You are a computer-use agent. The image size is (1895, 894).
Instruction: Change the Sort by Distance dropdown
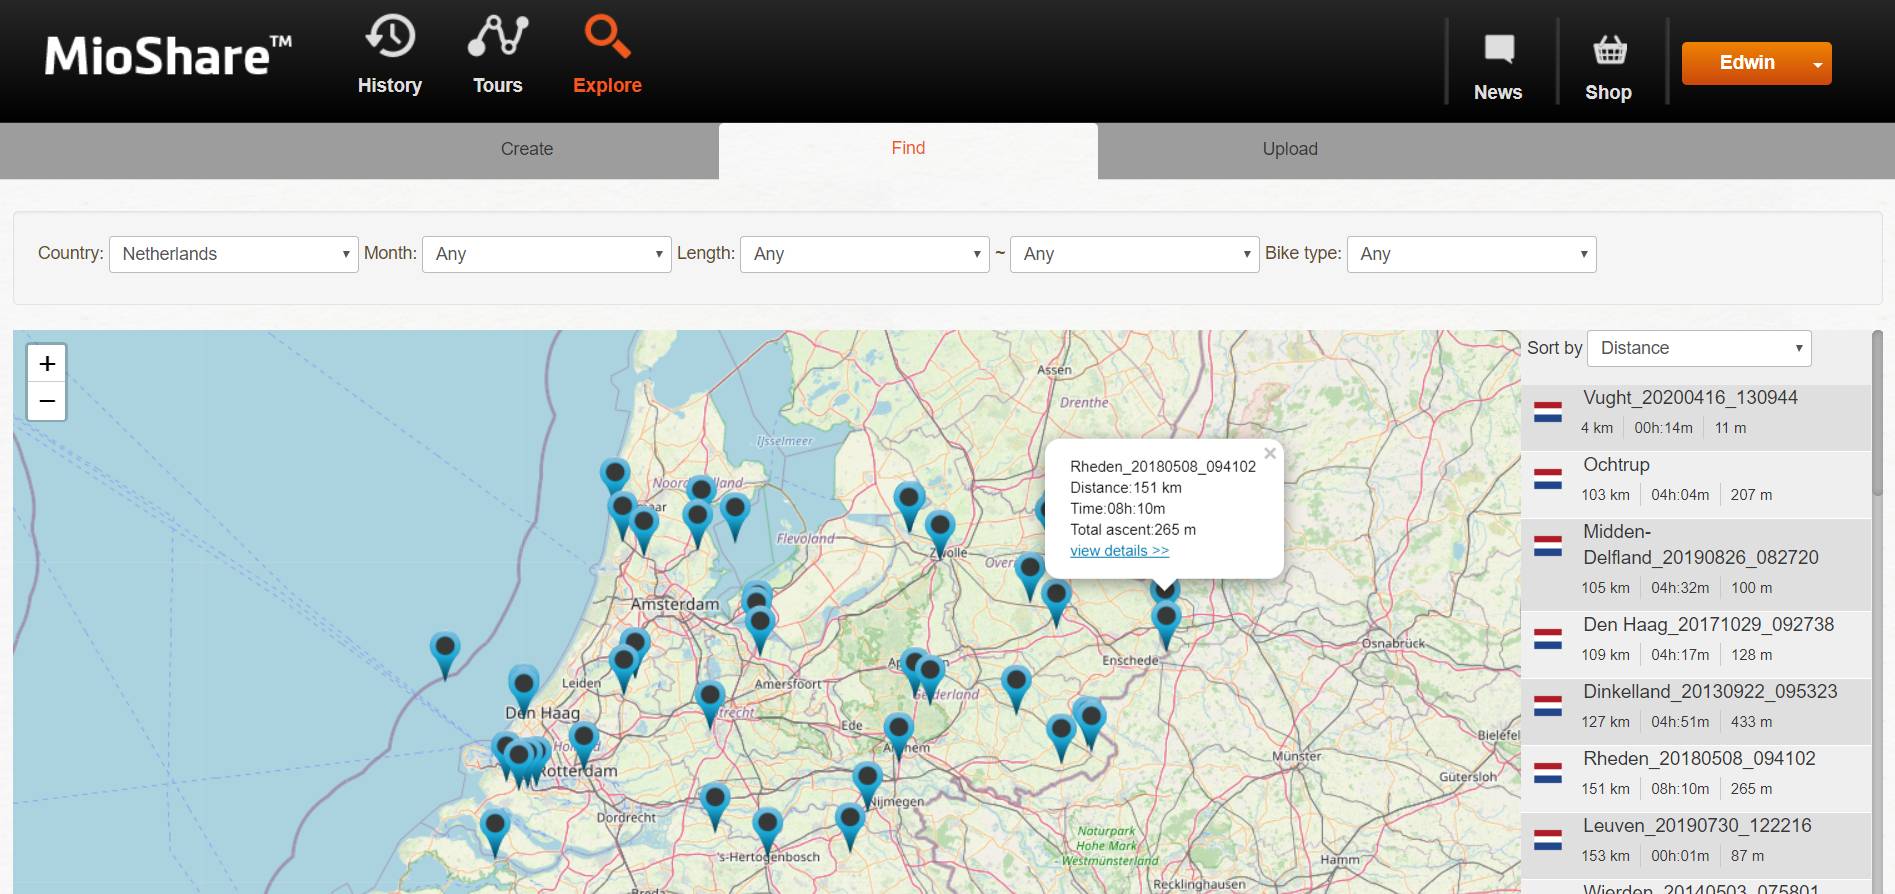point(1698,348)
